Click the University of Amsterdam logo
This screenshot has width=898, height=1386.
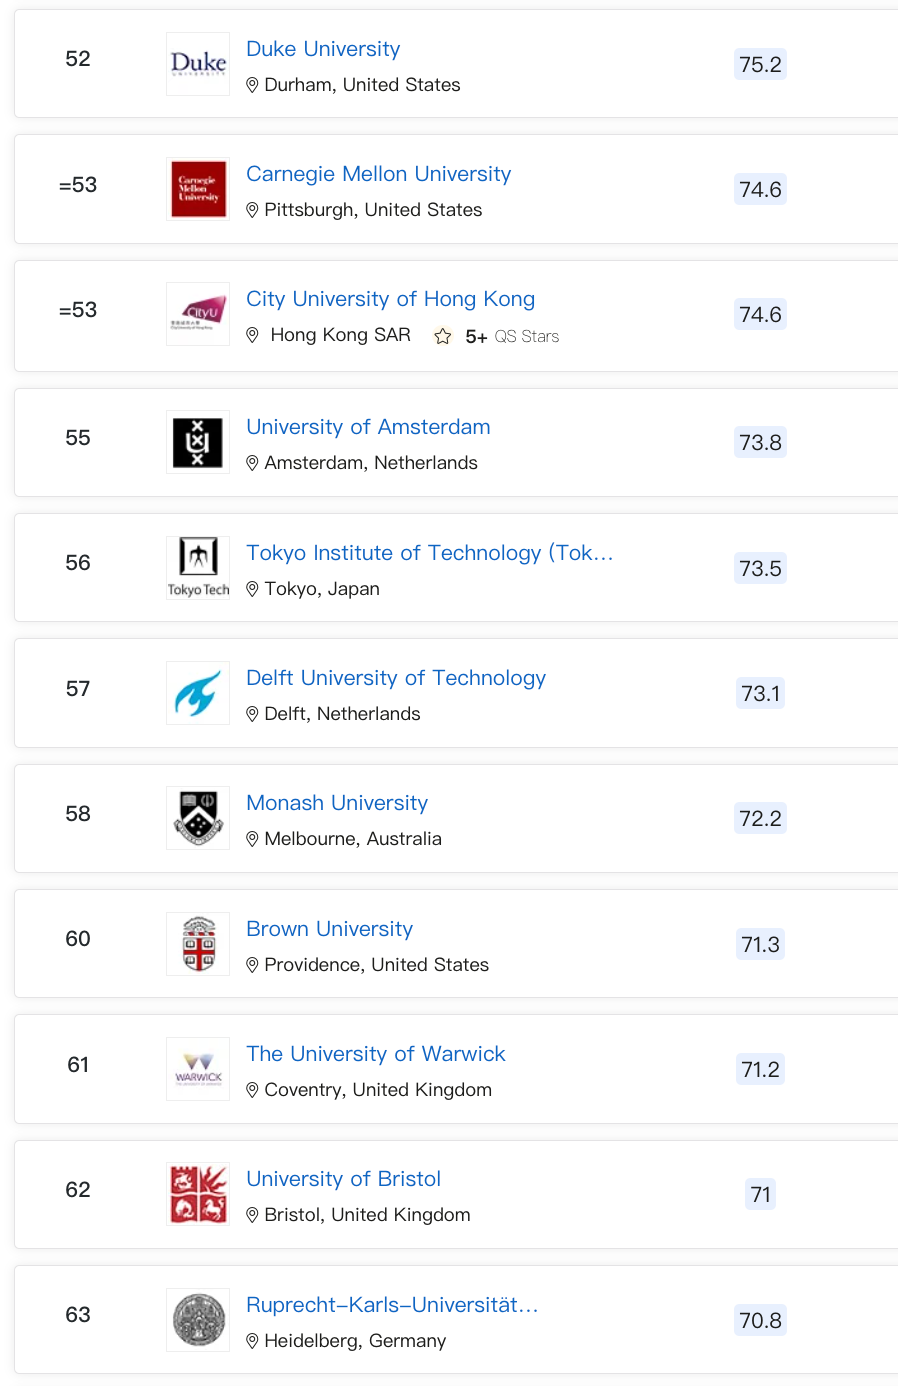198,442
